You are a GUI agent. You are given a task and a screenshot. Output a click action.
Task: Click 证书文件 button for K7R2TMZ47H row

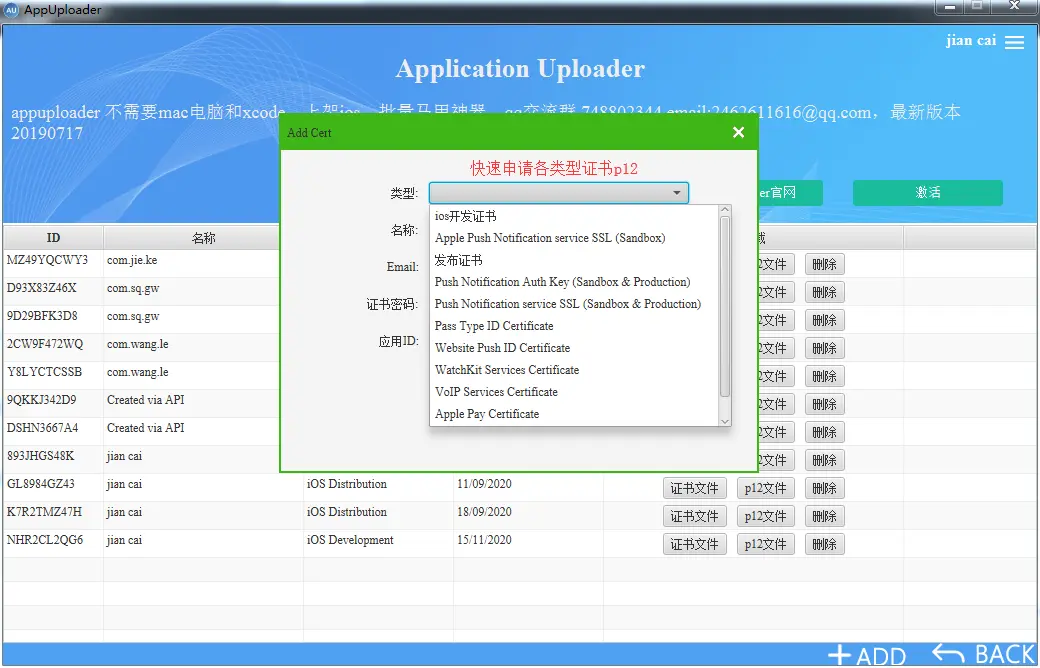coord(694,516)
